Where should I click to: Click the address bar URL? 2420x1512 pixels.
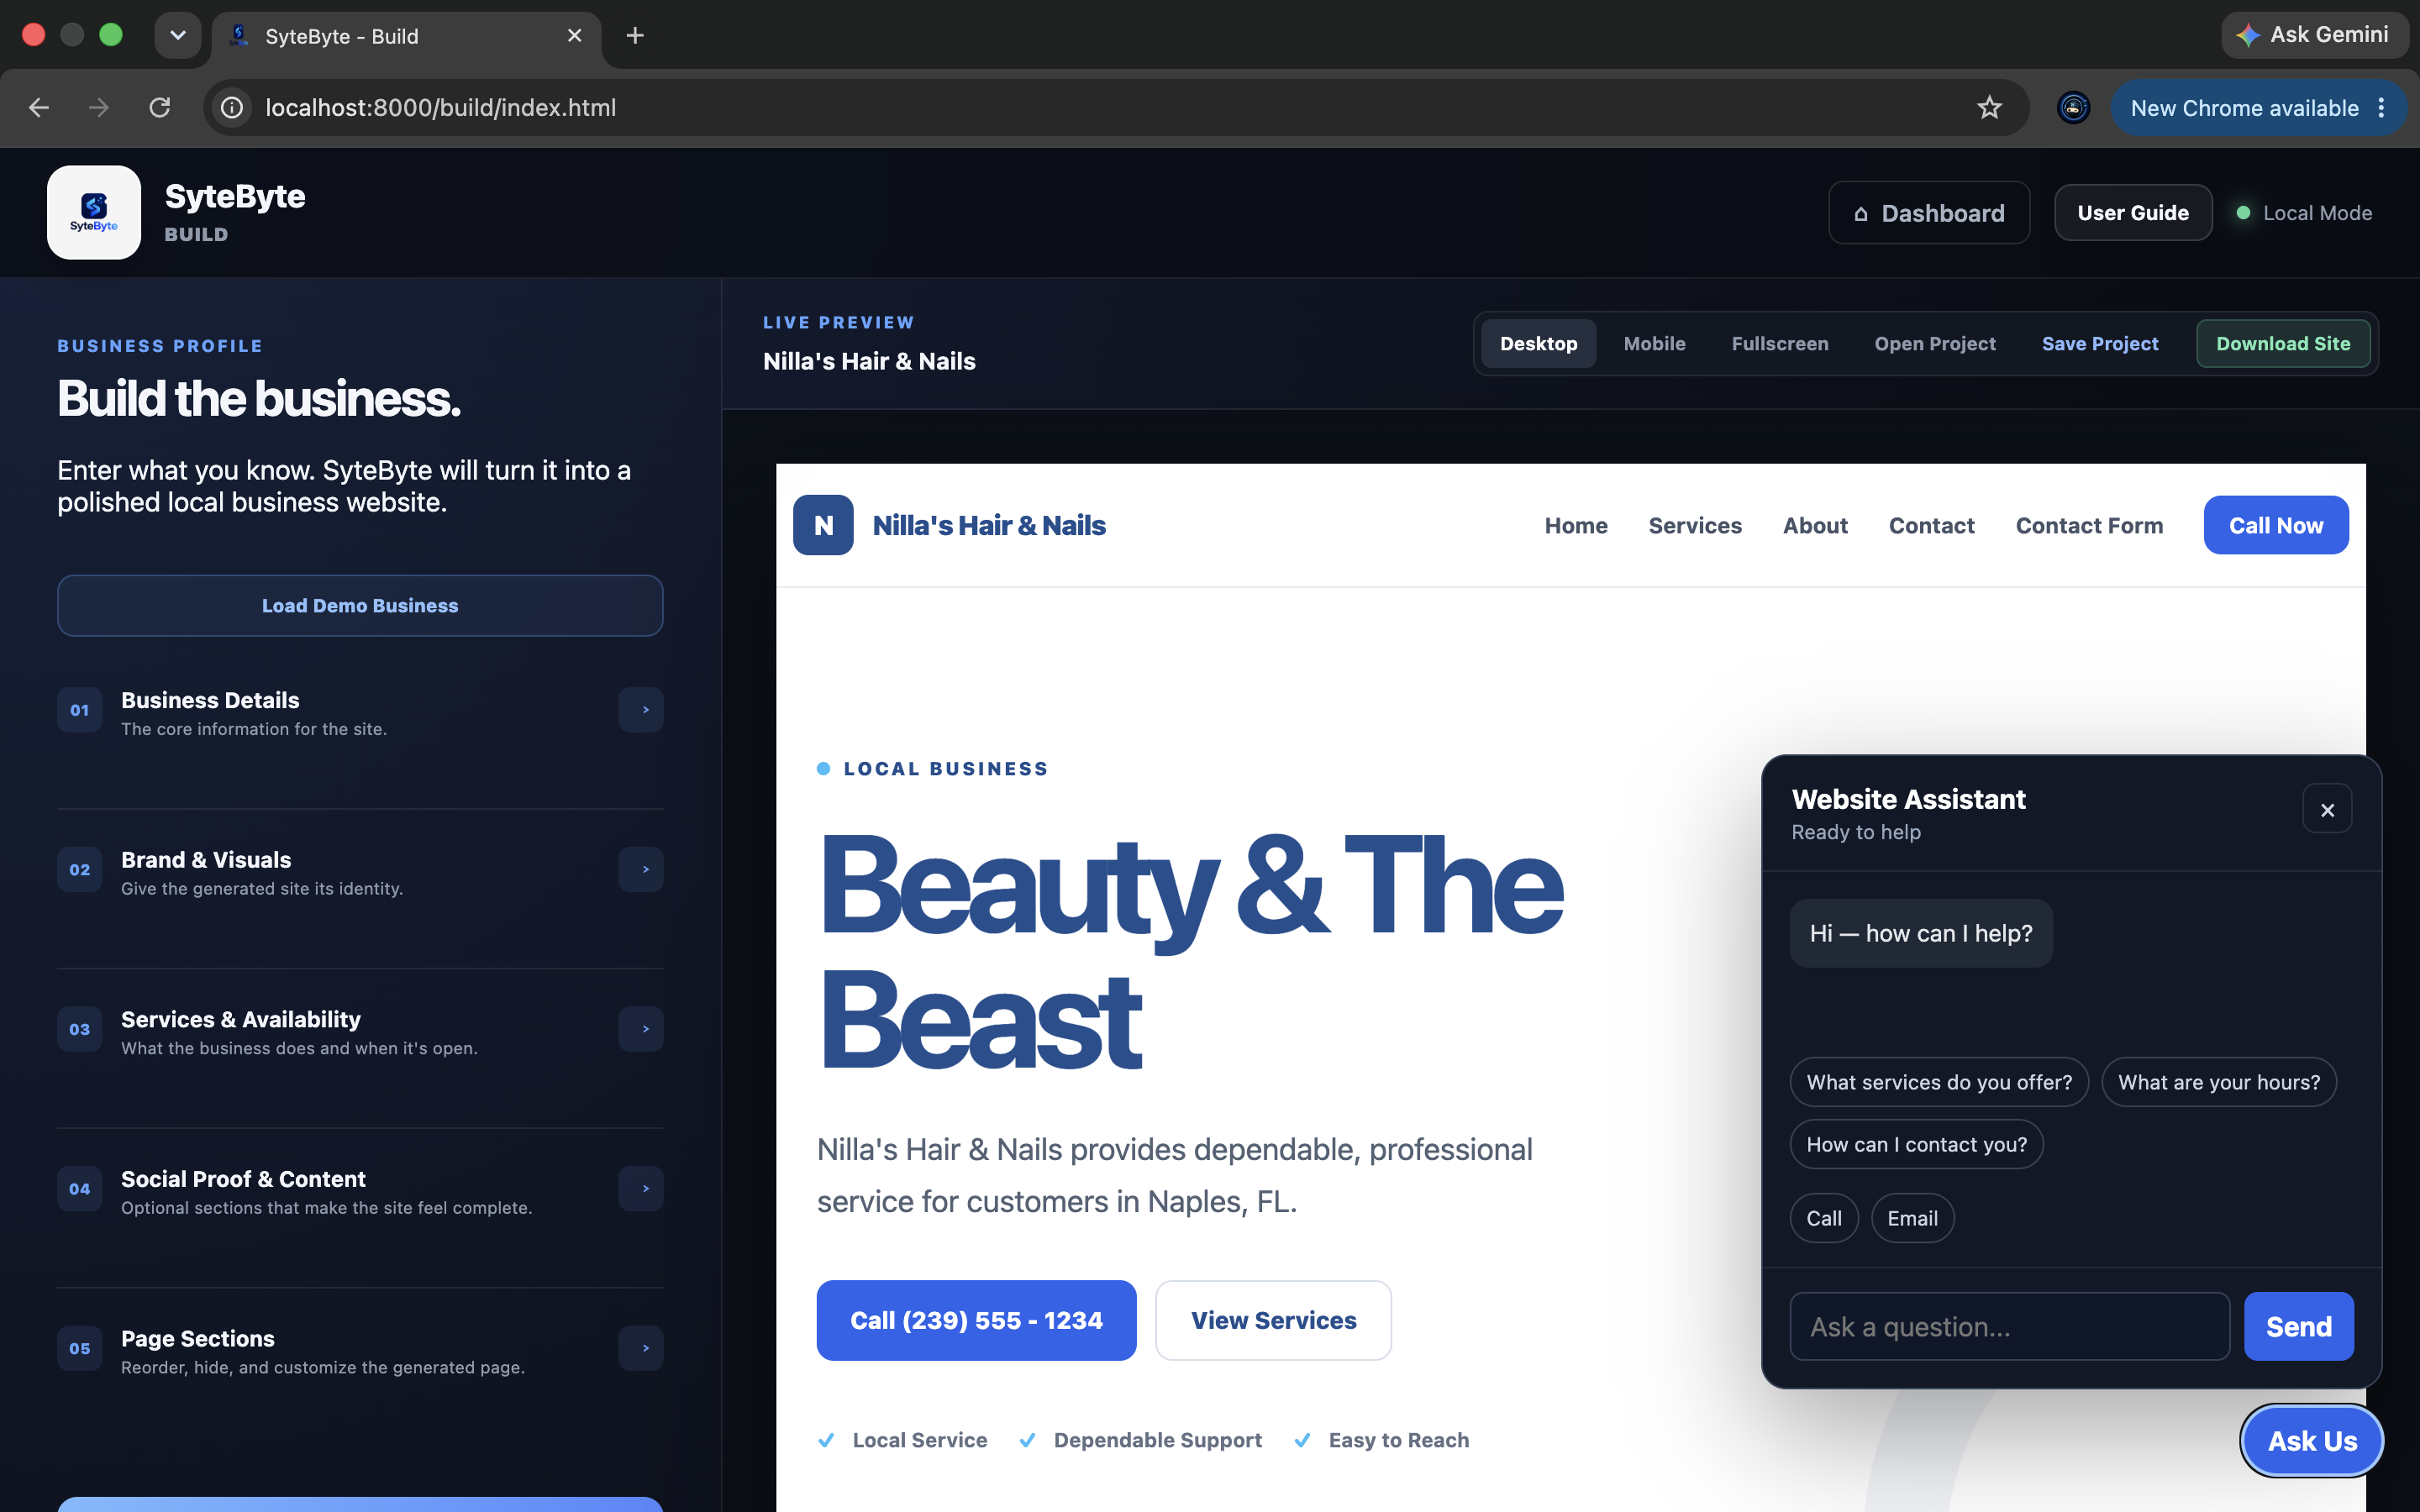pos(440,107)
